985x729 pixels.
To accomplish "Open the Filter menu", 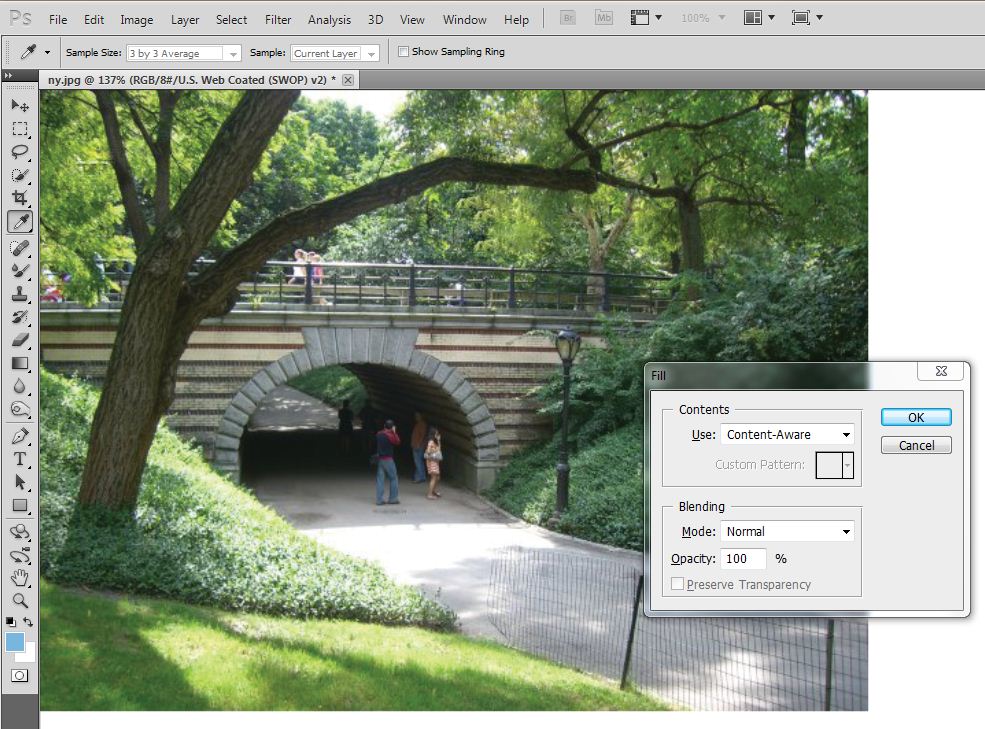I will pos(278,19).
